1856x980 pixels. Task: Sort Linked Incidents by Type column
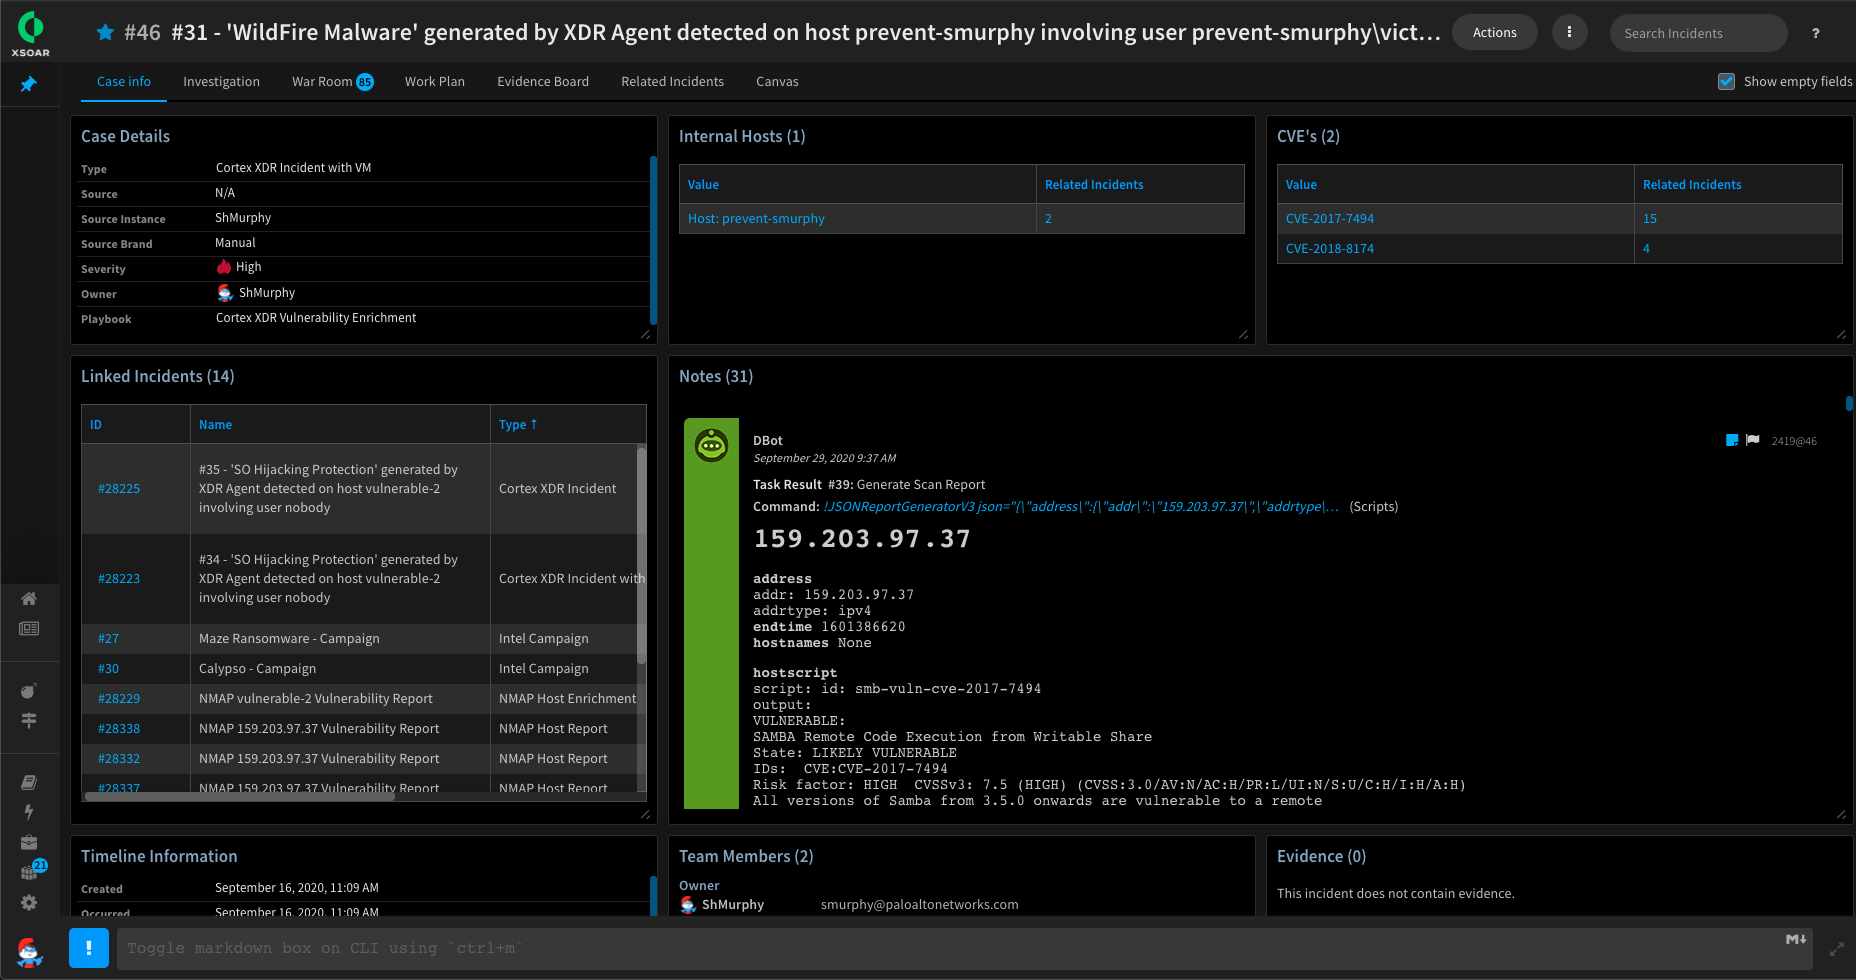518,425
